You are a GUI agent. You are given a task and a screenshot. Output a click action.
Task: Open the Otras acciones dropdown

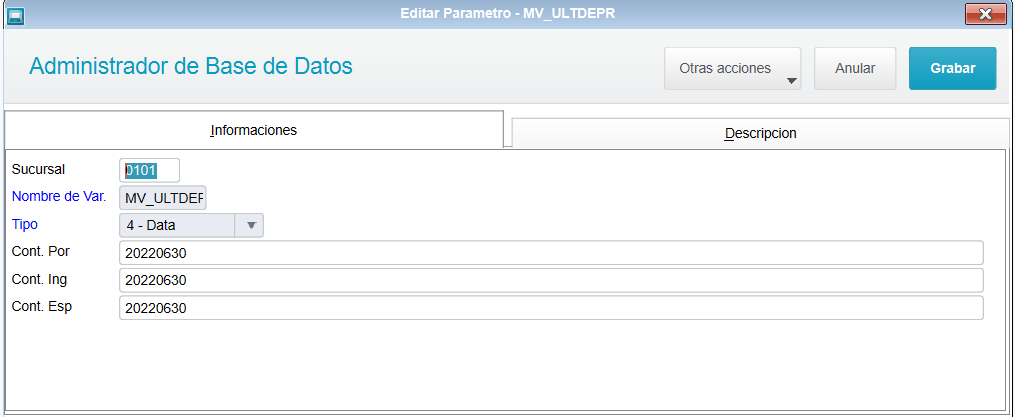732,68
